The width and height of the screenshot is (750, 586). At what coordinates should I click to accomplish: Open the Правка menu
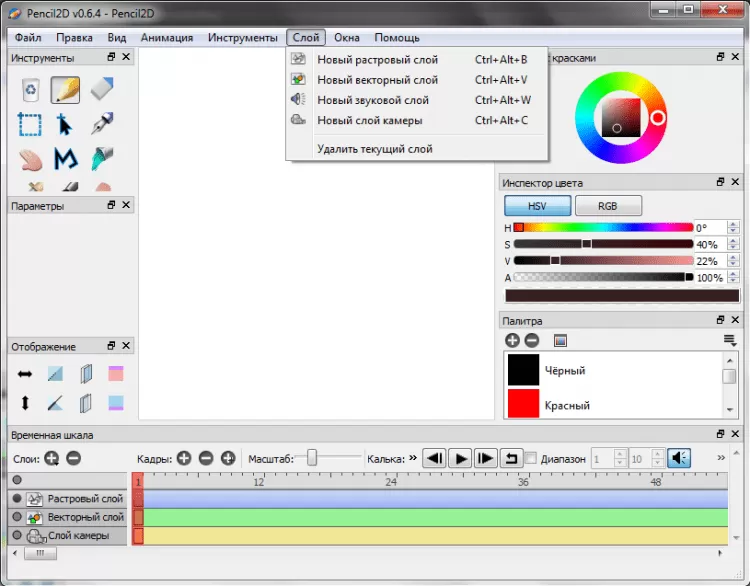(74, 37)
